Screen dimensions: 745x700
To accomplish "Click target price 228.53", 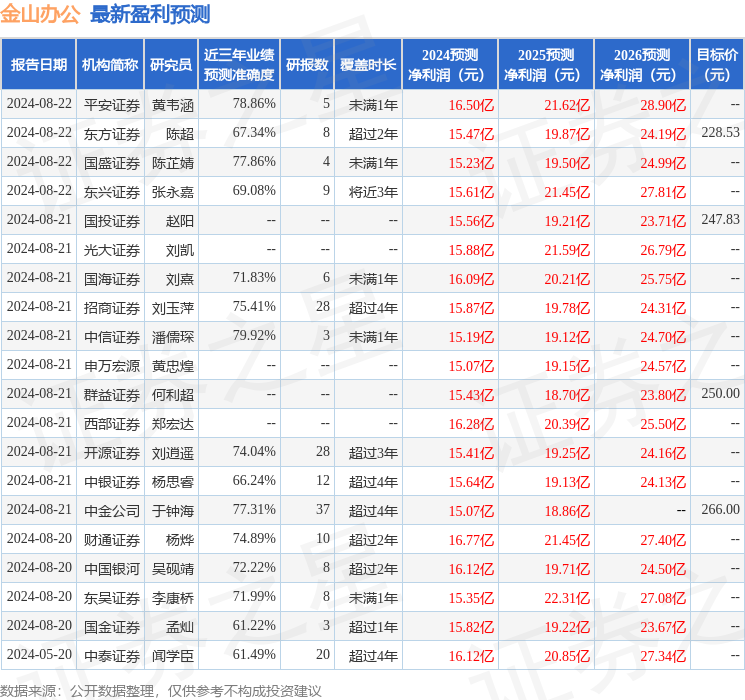I will [720, 132].
